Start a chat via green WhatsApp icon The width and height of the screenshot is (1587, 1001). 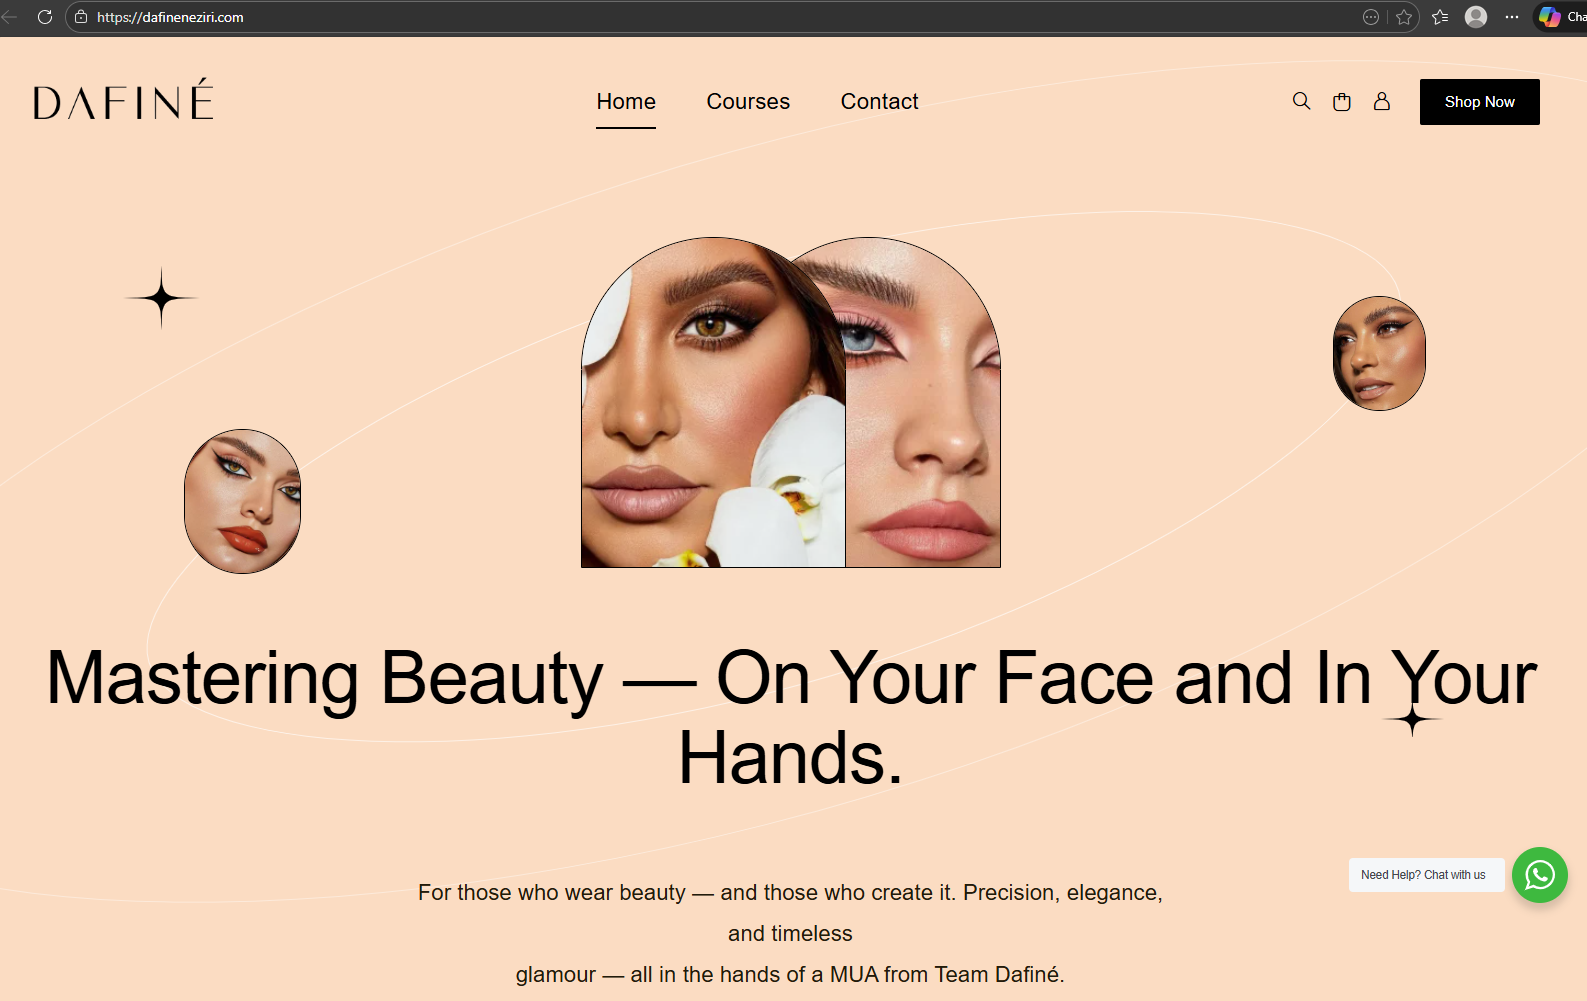(x=1540, y=875)
